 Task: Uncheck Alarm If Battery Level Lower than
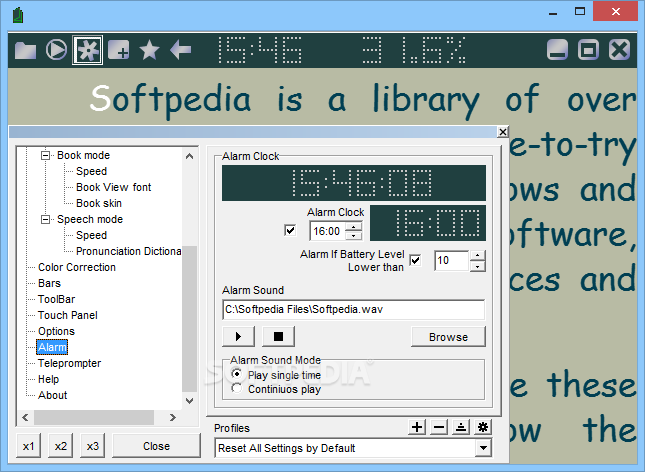[x=415, y=260]
